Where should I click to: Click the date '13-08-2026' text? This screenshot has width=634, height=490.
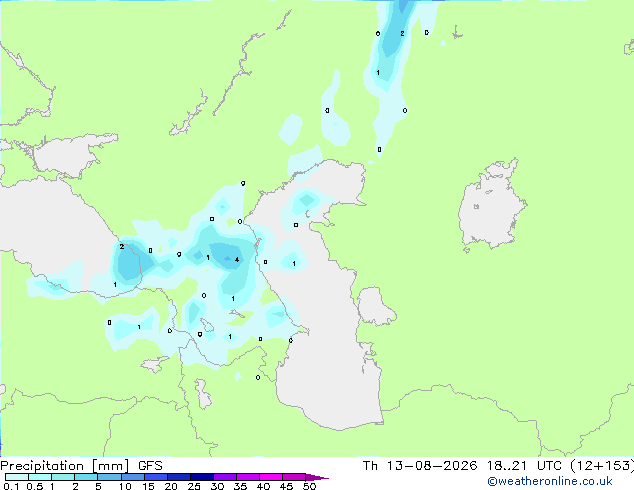431,466
